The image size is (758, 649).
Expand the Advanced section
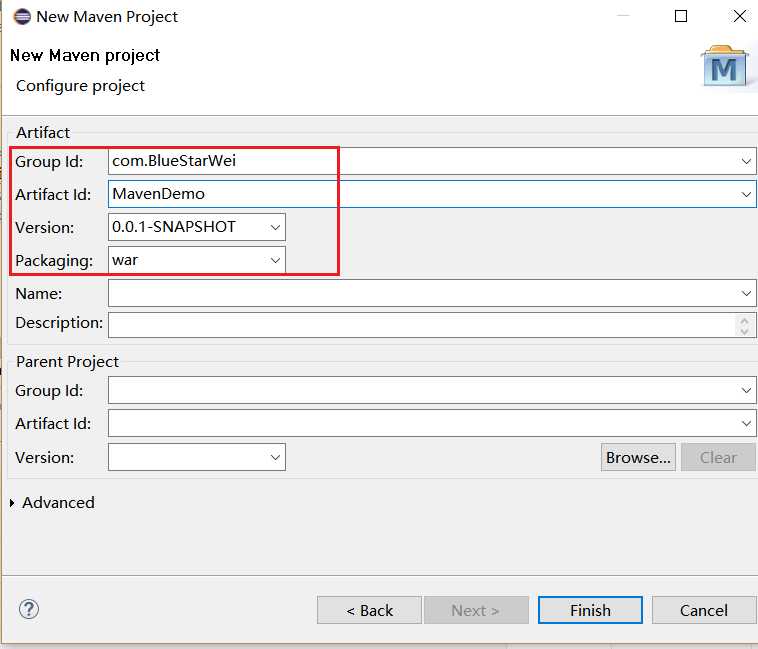tap(12, 503)
